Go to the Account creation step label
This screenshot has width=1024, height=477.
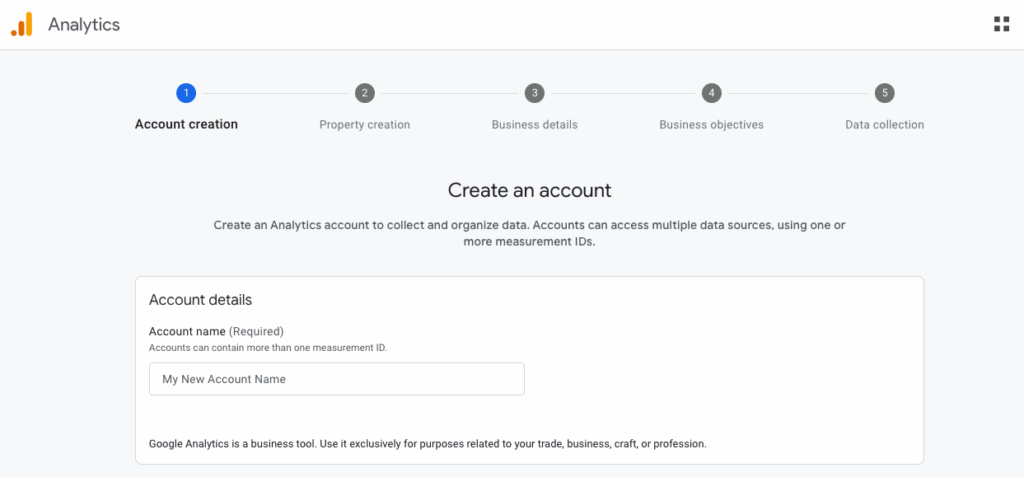click(186, 125)
